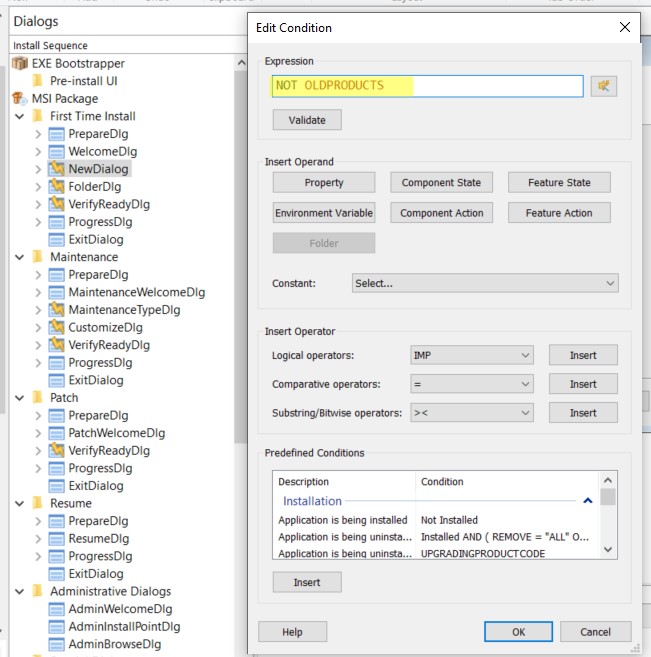Open the Substring/Bitwise operators dropdown
The width and height of the screenshot is (651, 657).
pos(471,412)
